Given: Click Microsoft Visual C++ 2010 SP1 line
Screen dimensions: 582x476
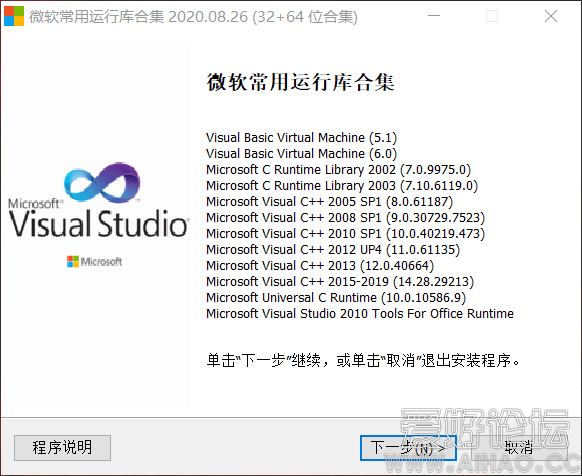Looking at the screenshot, I should click(346, 234).
